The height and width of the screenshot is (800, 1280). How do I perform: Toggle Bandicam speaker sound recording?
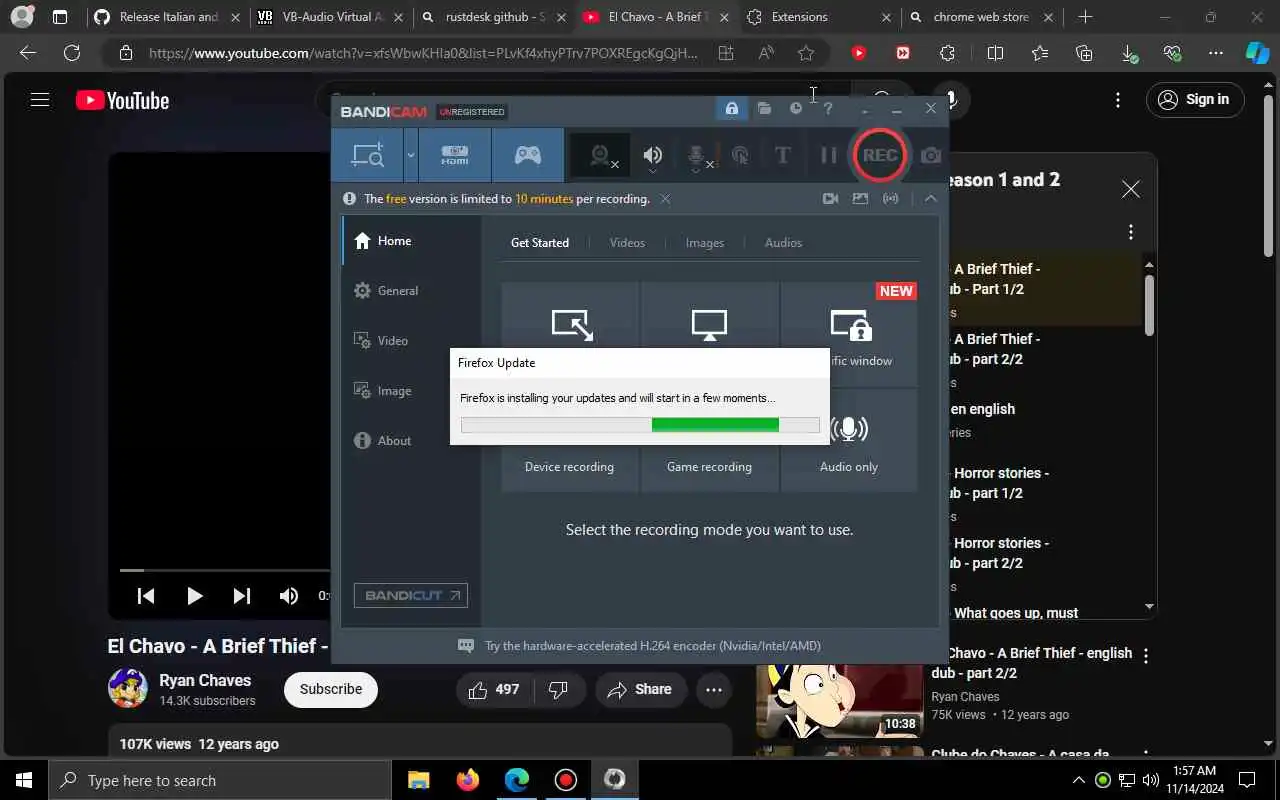[653, 155]
